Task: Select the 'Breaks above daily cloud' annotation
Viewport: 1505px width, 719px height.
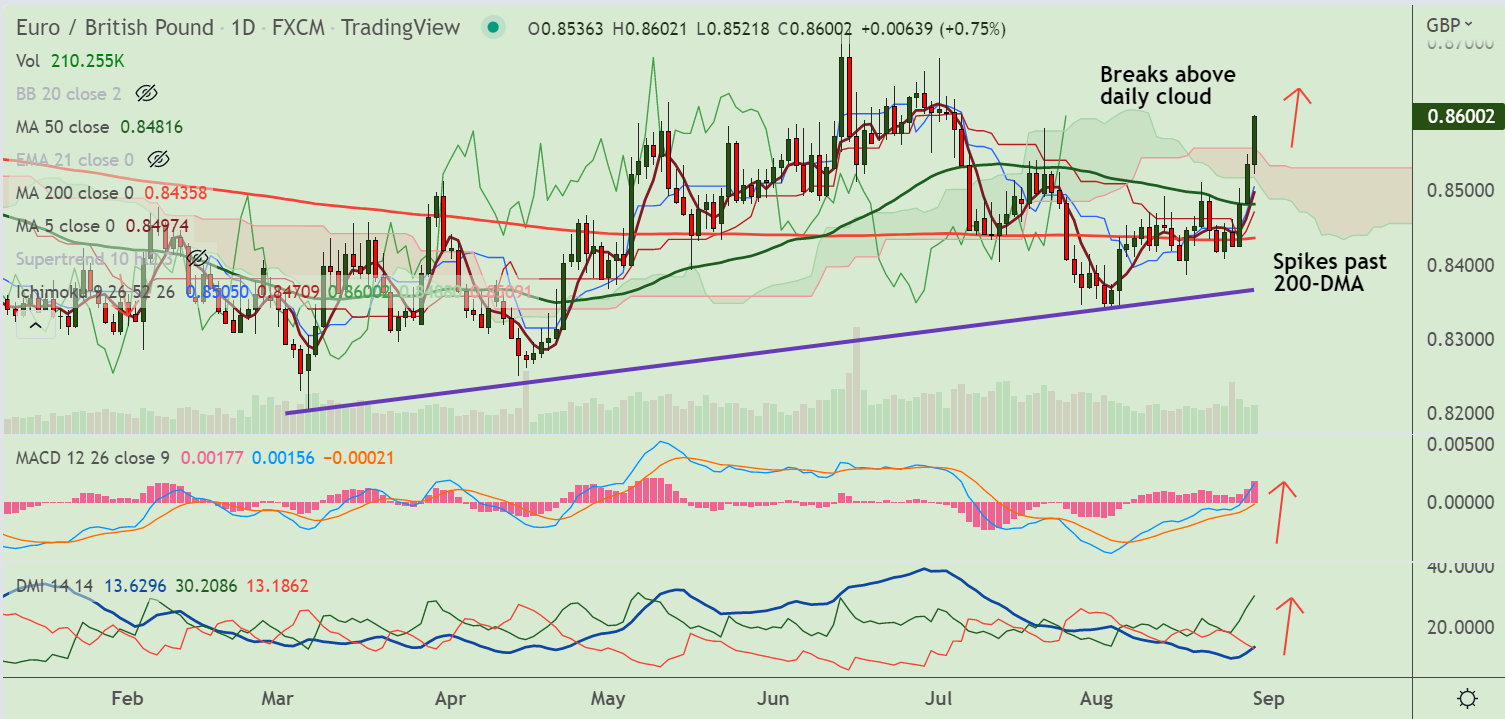Action: (1168, 85)
